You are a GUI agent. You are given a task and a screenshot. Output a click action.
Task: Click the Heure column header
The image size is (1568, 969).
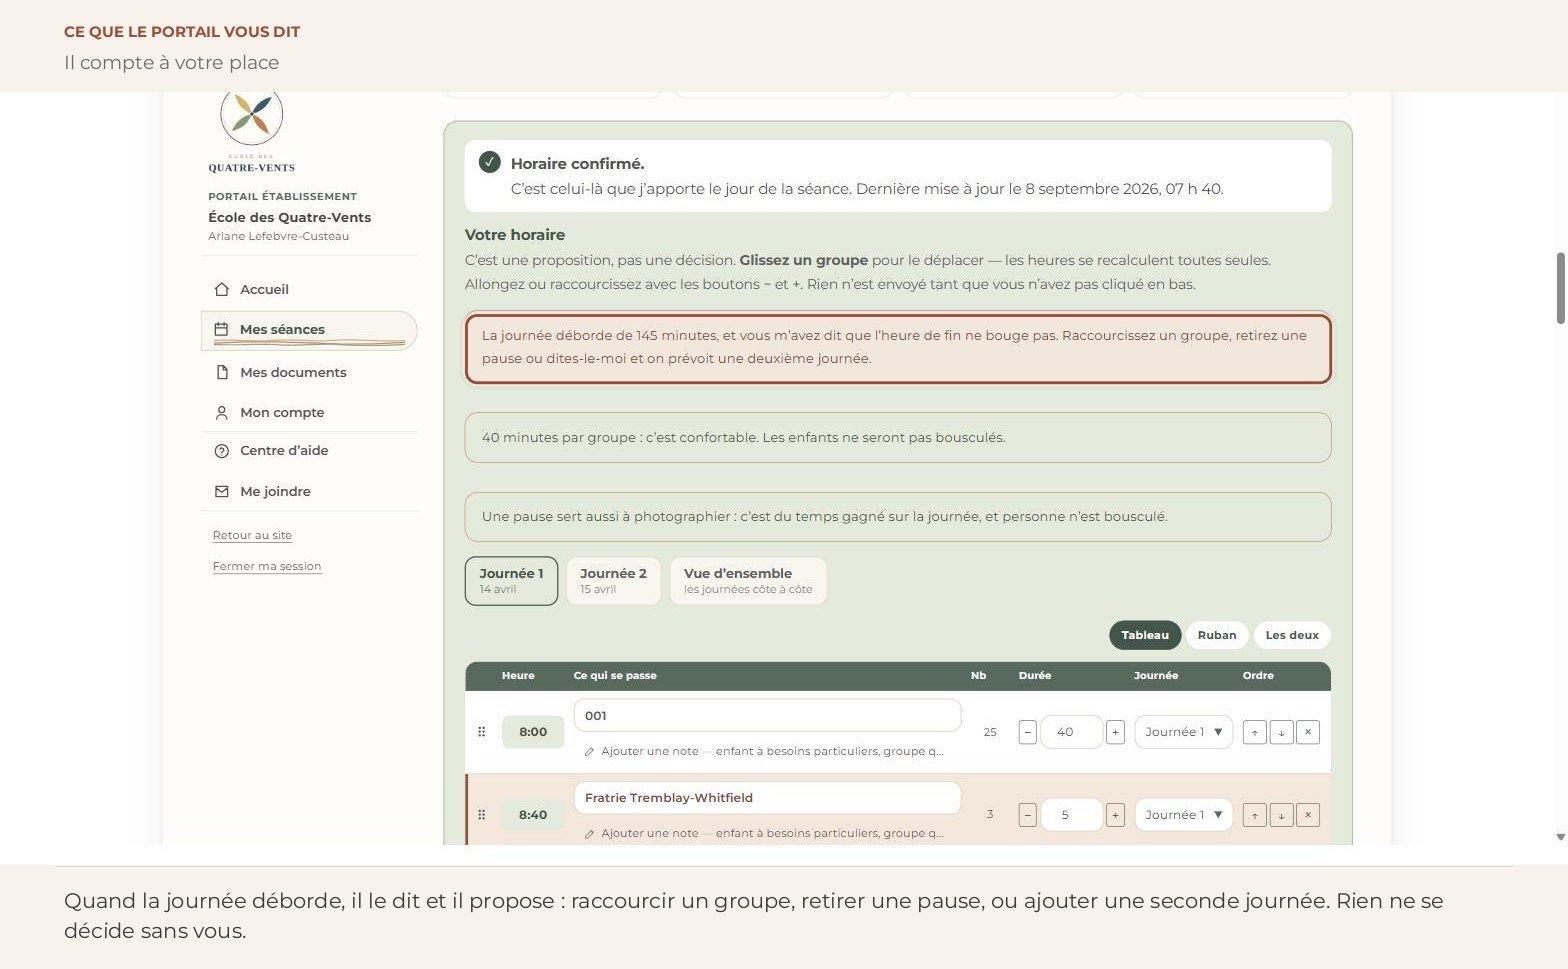pos(518,676)
